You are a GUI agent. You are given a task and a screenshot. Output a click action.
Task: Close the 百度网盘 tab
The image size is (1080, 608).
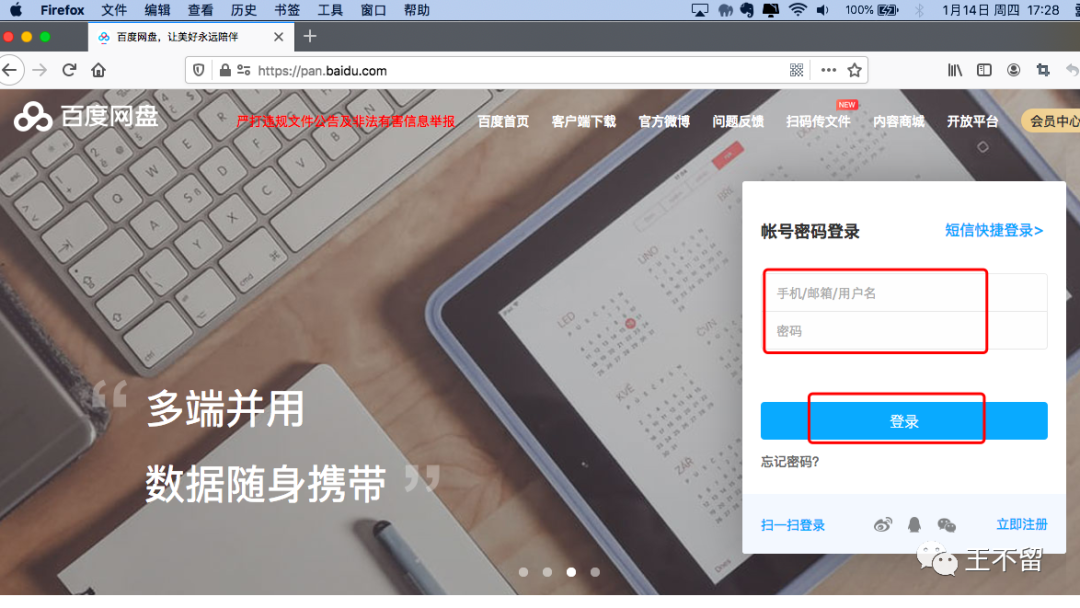[278, 37]
